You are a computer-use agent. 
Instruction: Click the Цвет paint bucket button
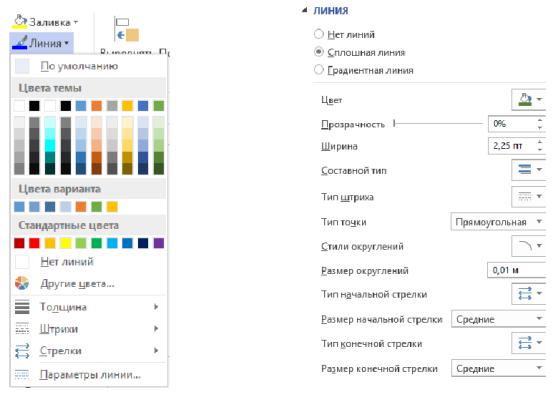point(528,100)
